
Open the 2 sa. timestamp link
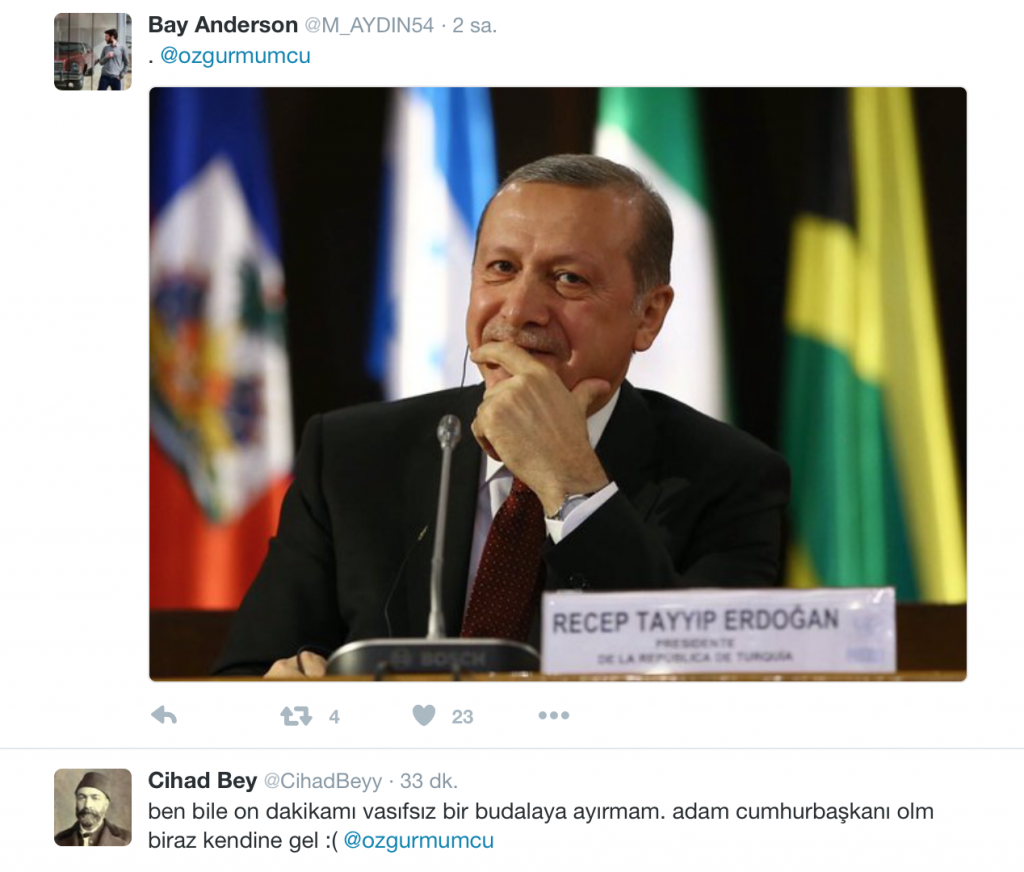point(475,25)
